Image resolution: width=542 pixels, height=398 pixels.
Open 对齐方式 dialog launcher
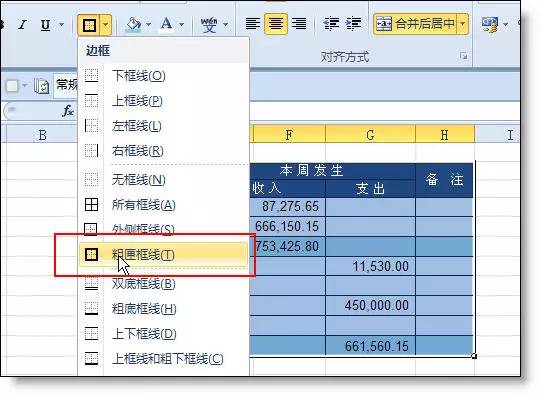[x=463, y=56]
